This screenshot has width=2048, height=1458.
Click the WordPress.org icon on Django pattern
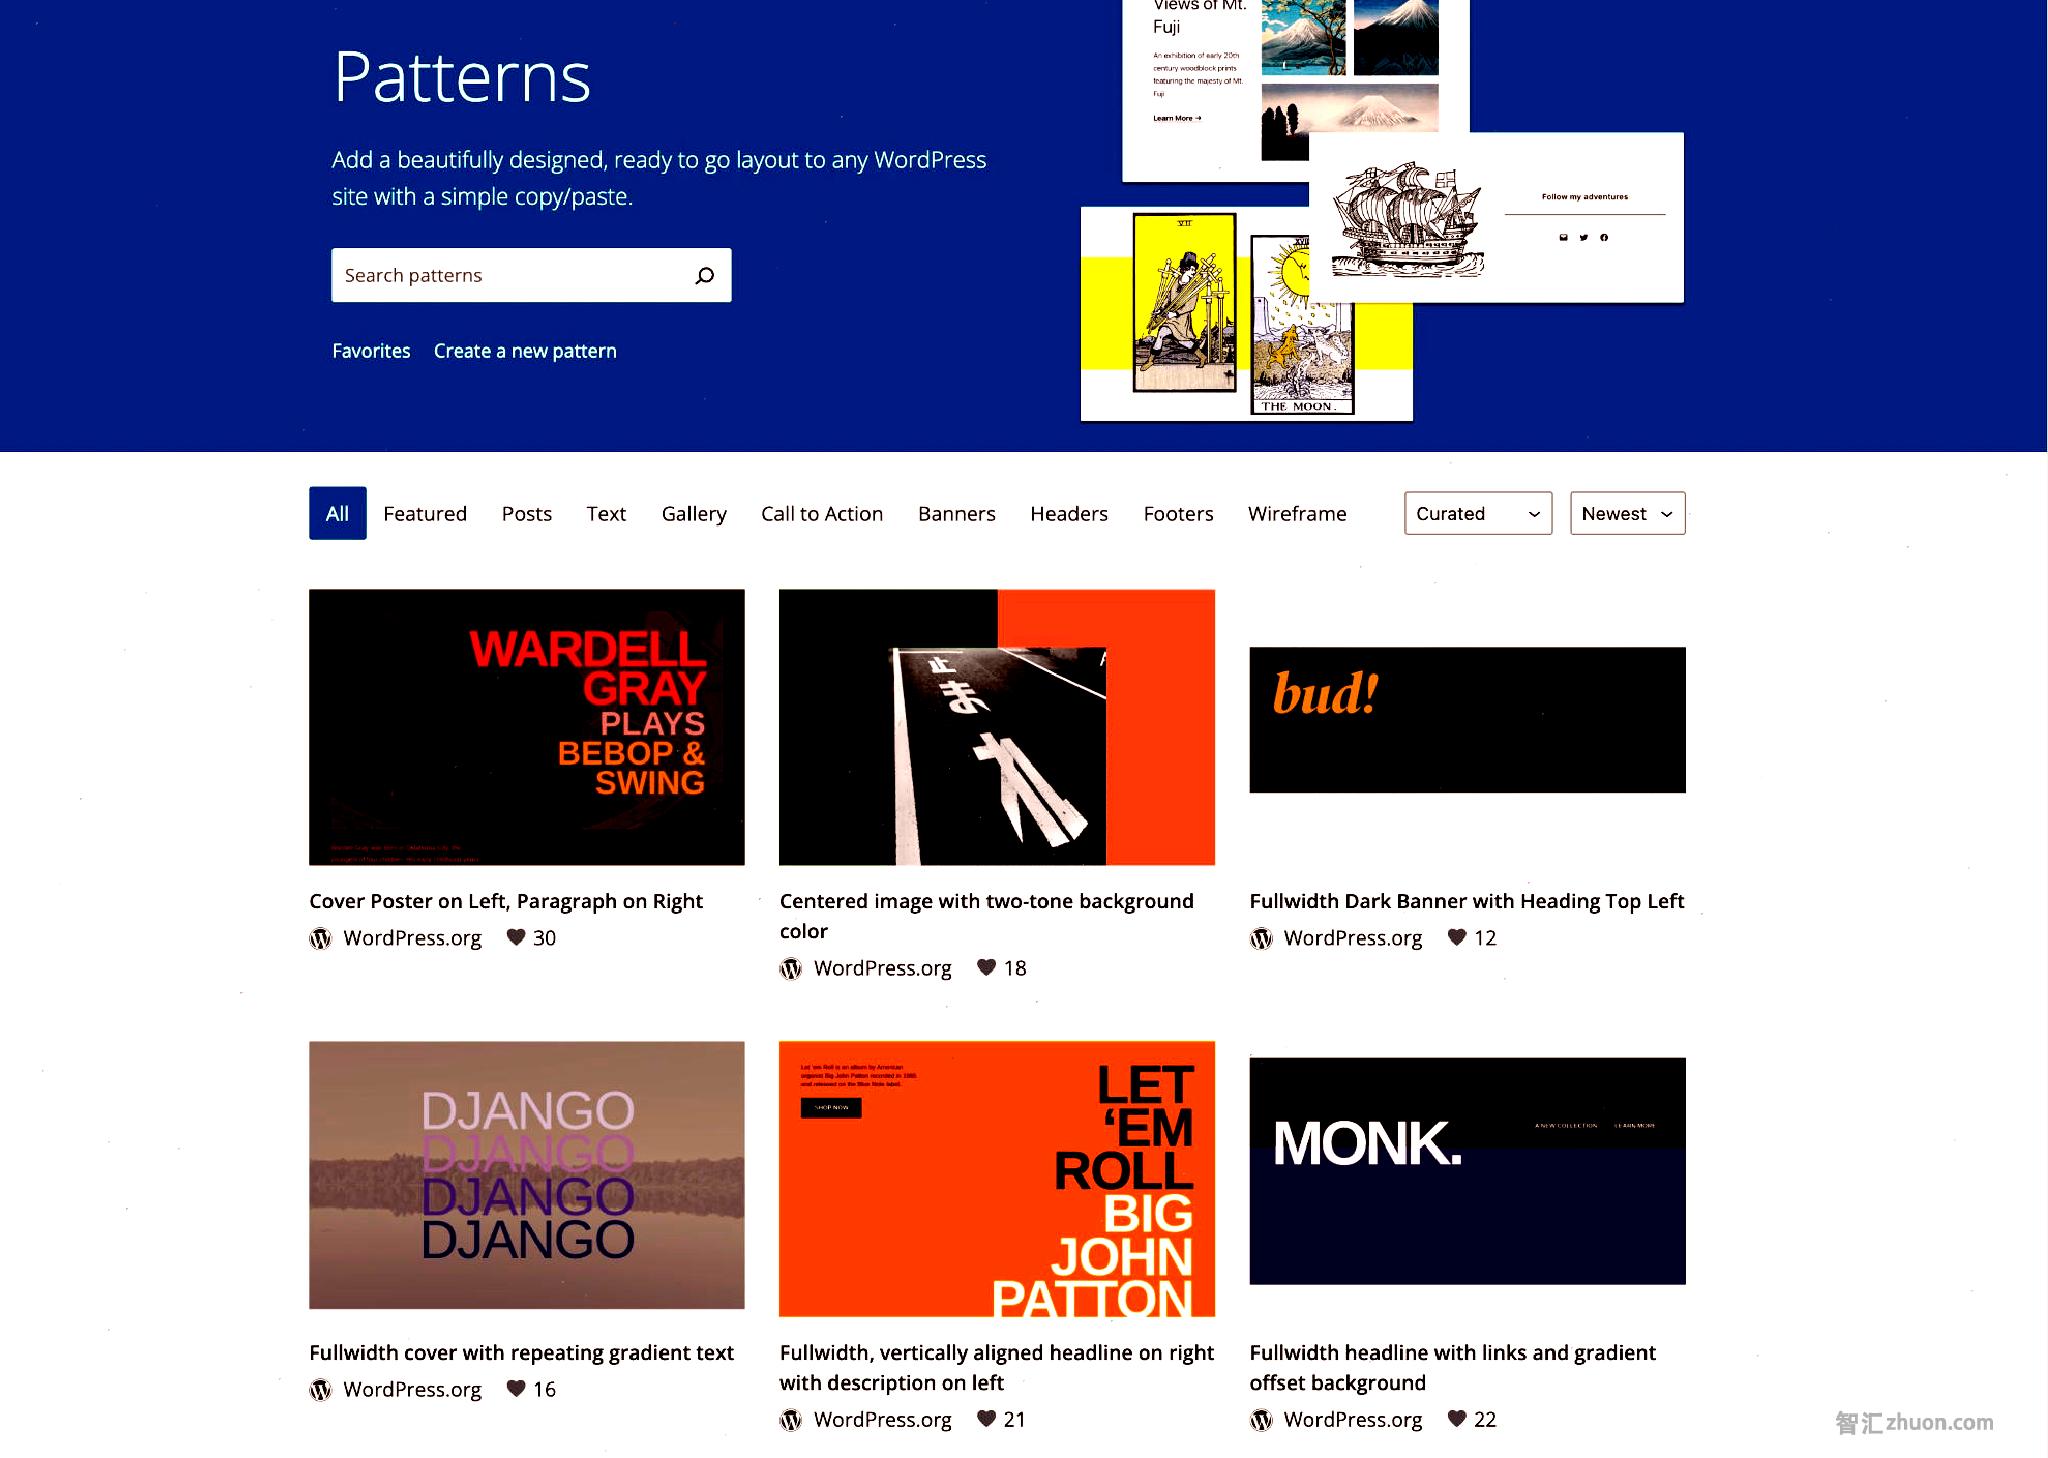322,1389
